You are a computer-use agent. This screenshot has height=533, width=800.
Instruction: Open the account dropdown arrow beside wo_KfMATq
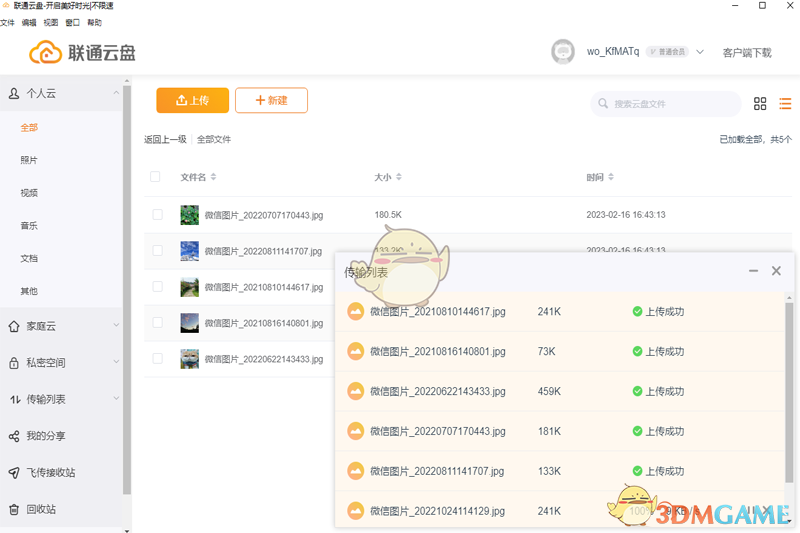coord(700,52)
